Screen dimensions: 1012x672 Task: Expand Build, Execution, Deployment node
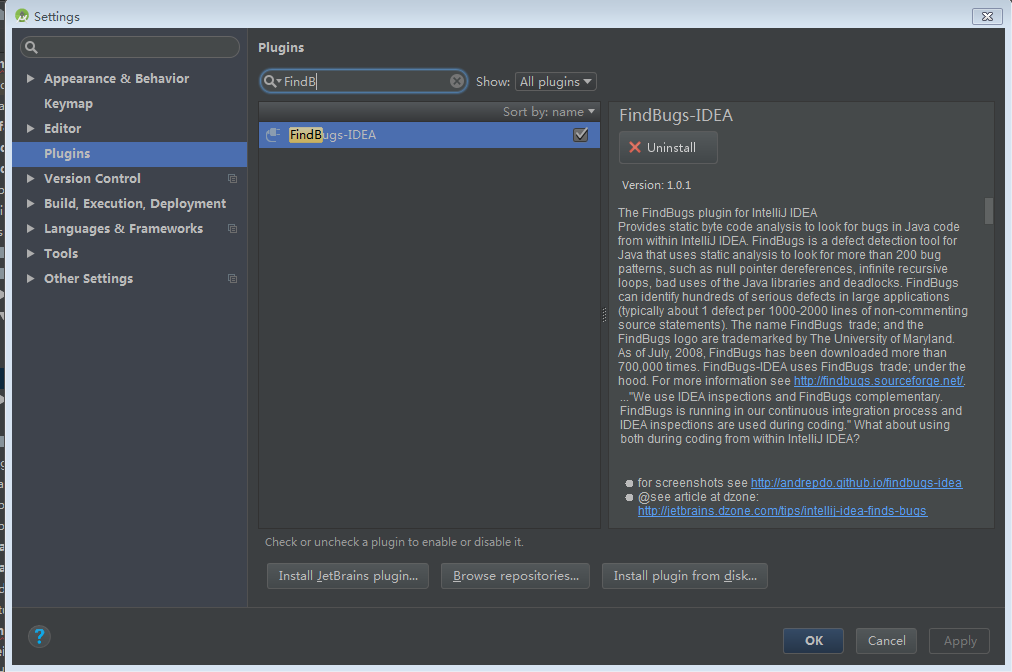pyautogui.click(x=30, y=203)
